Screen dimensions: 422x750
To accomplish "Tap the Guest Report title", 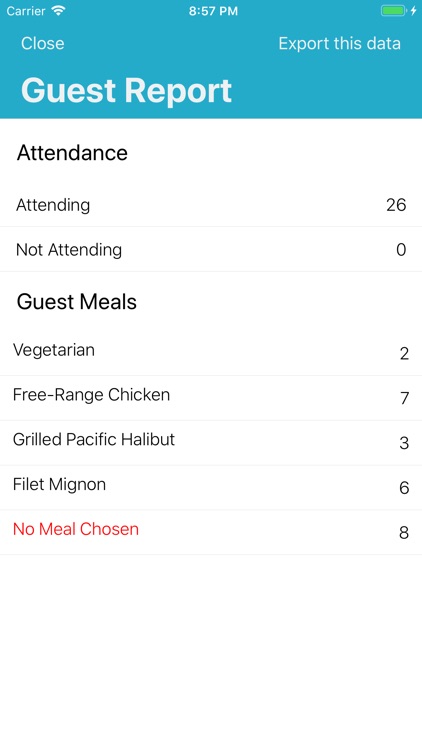I will 126,90.
